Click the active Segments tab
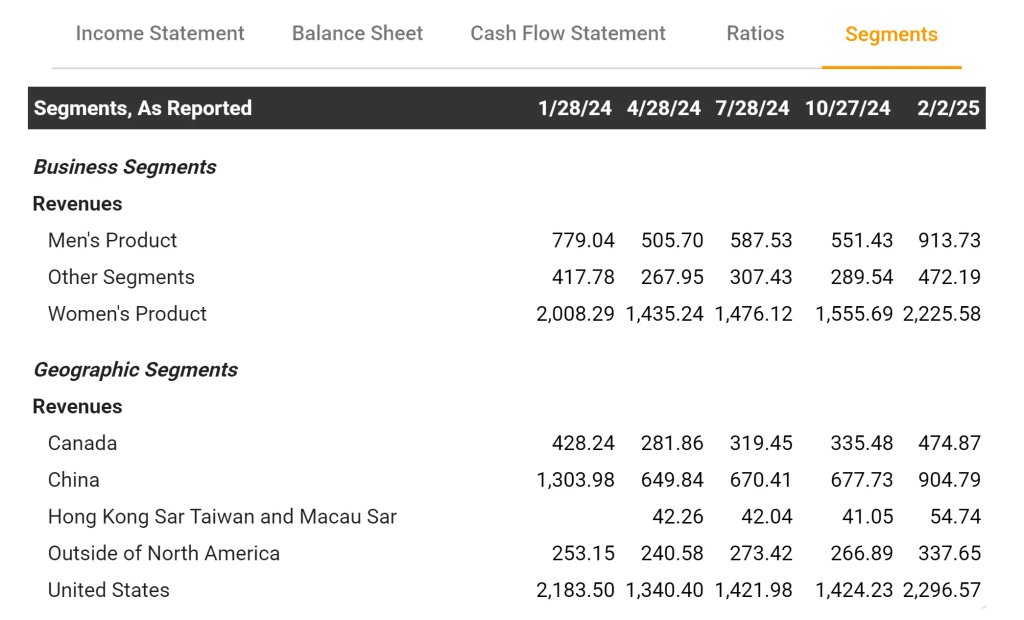Image resolution: width=1024 pixels, height=620 pixels. click(x=891, y=35)
